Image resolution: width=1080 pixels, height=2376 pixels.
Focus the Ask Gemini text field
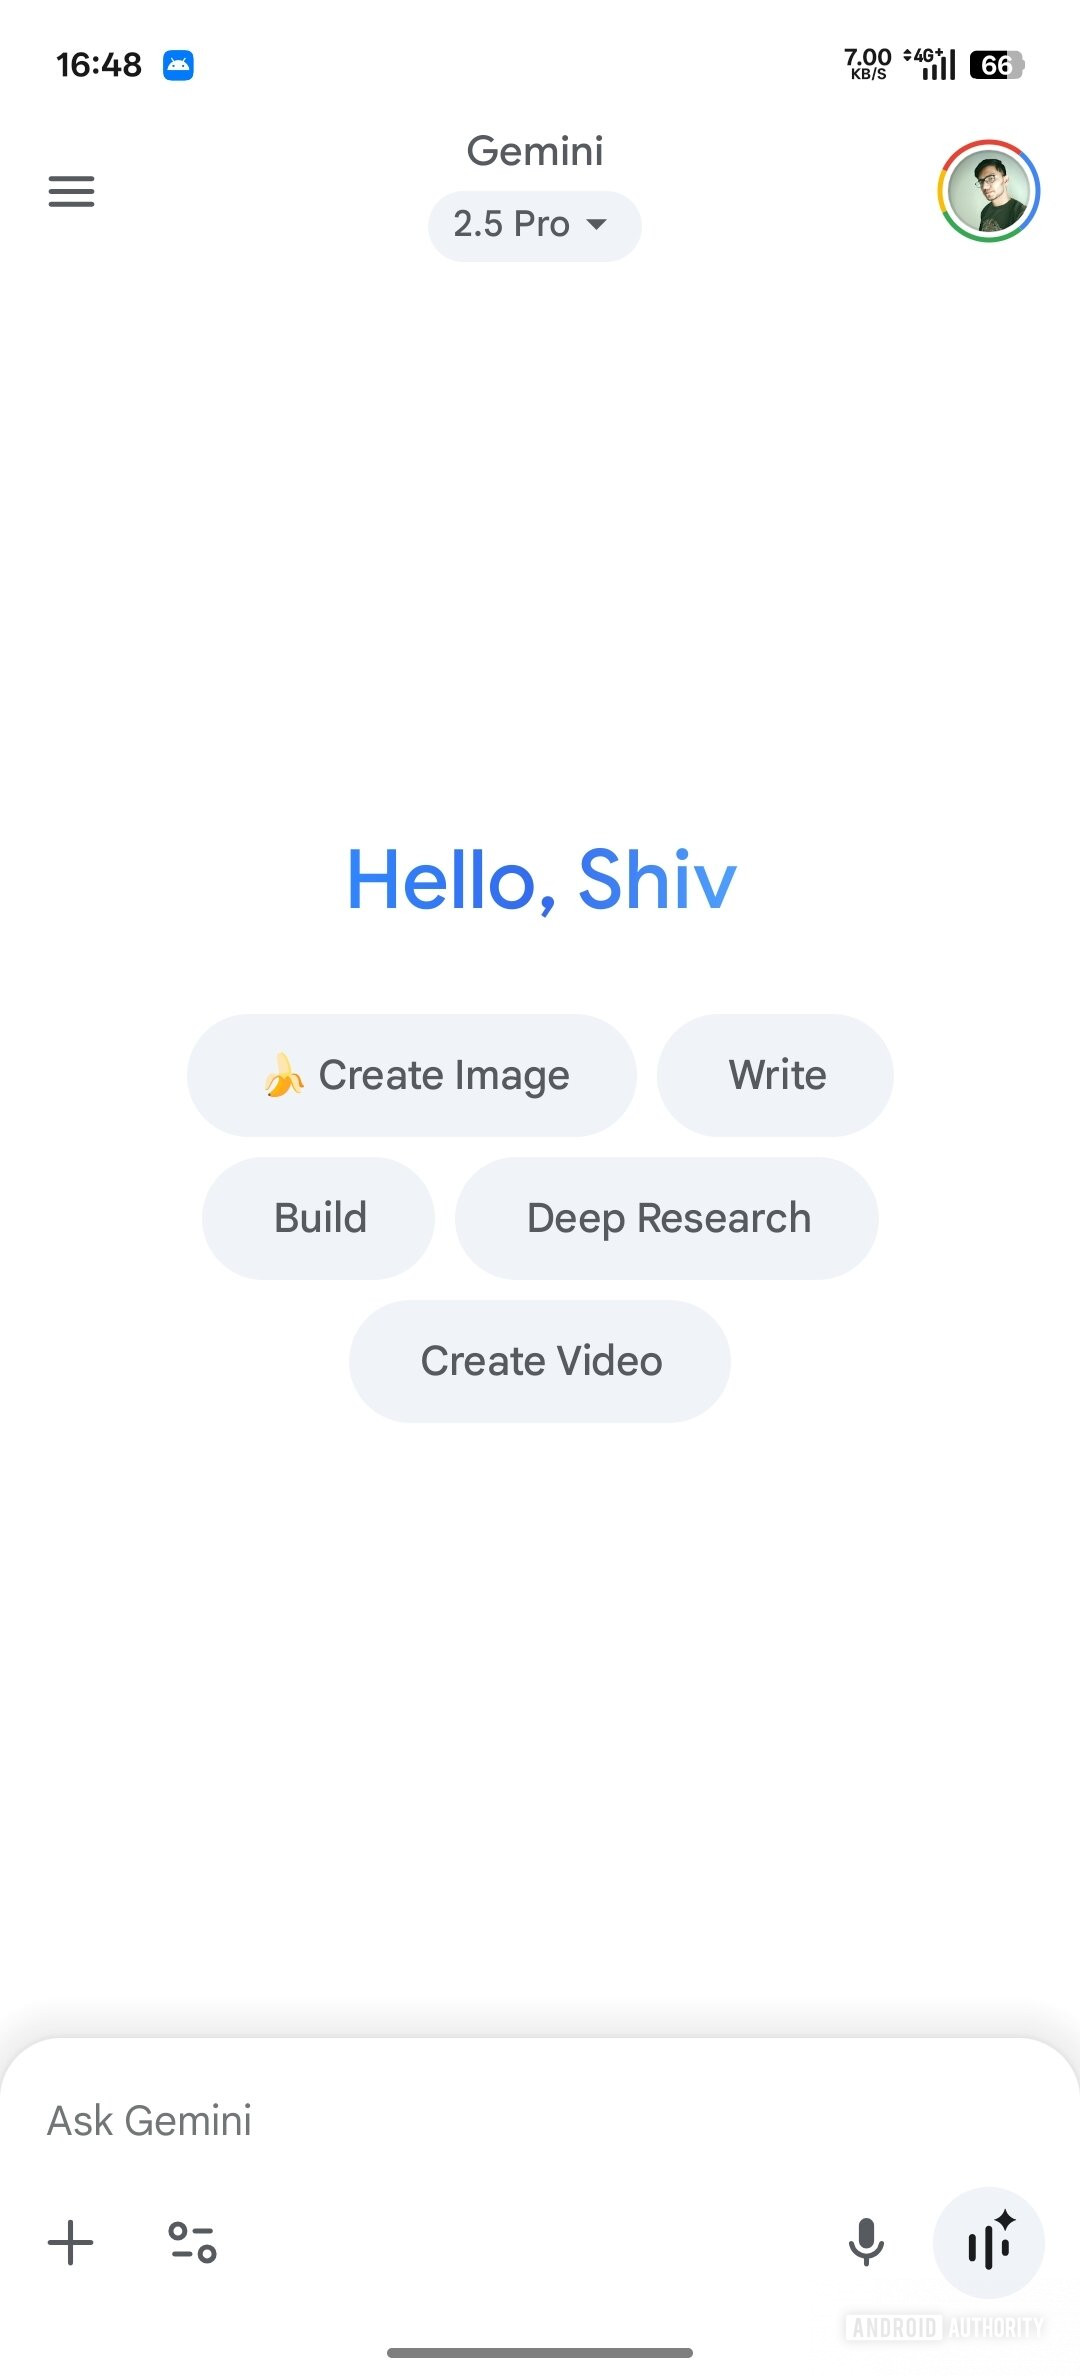540,2120
